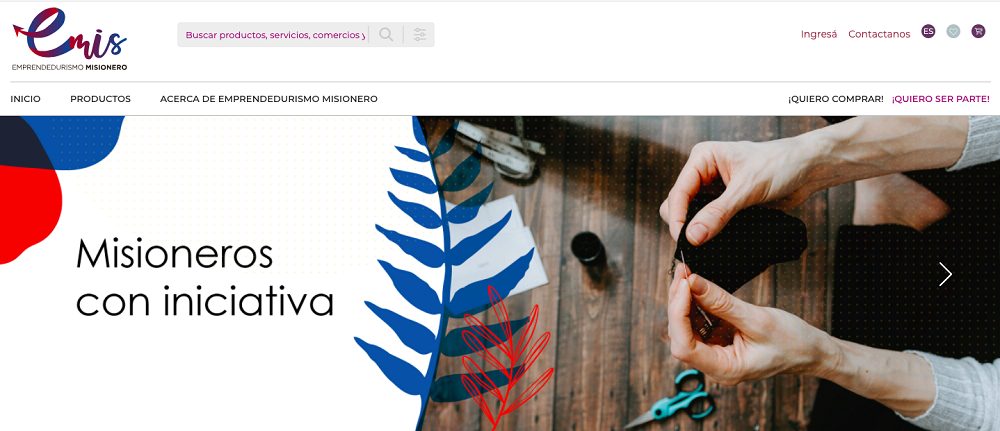Image resolution: width=1000 pixels, height=431 pixels.
Task: Click the ¡QUIERO COMPRAR! link
Action: pyautogui.click(x=835, y=99)
